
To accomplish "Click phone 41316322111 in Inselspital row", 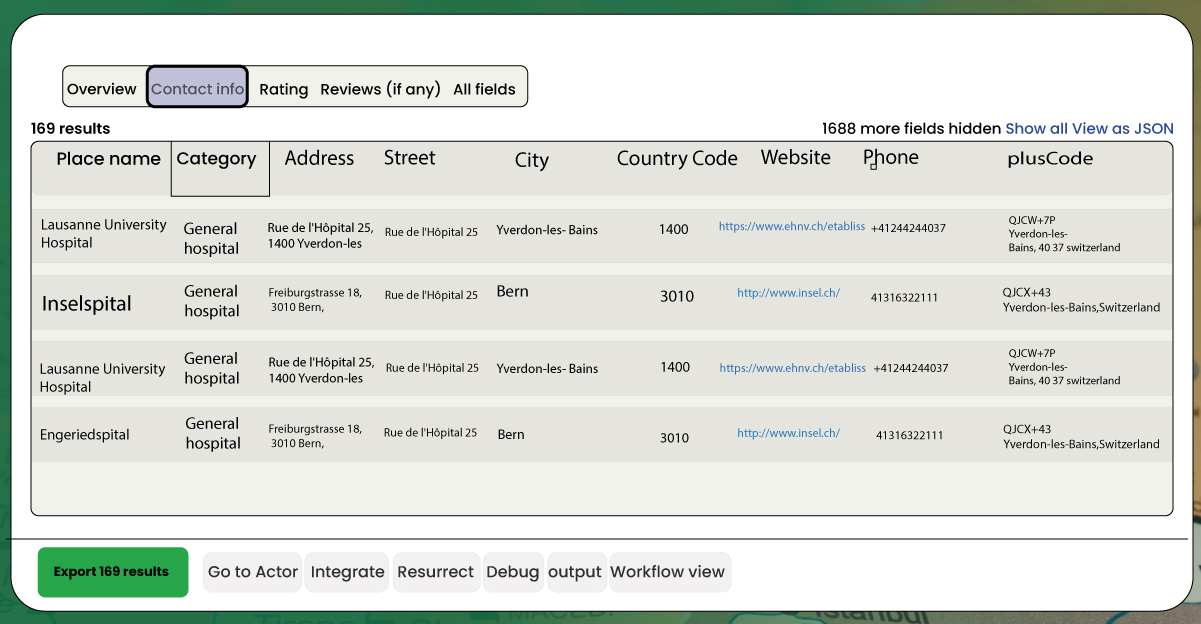I will click(904, 298).
